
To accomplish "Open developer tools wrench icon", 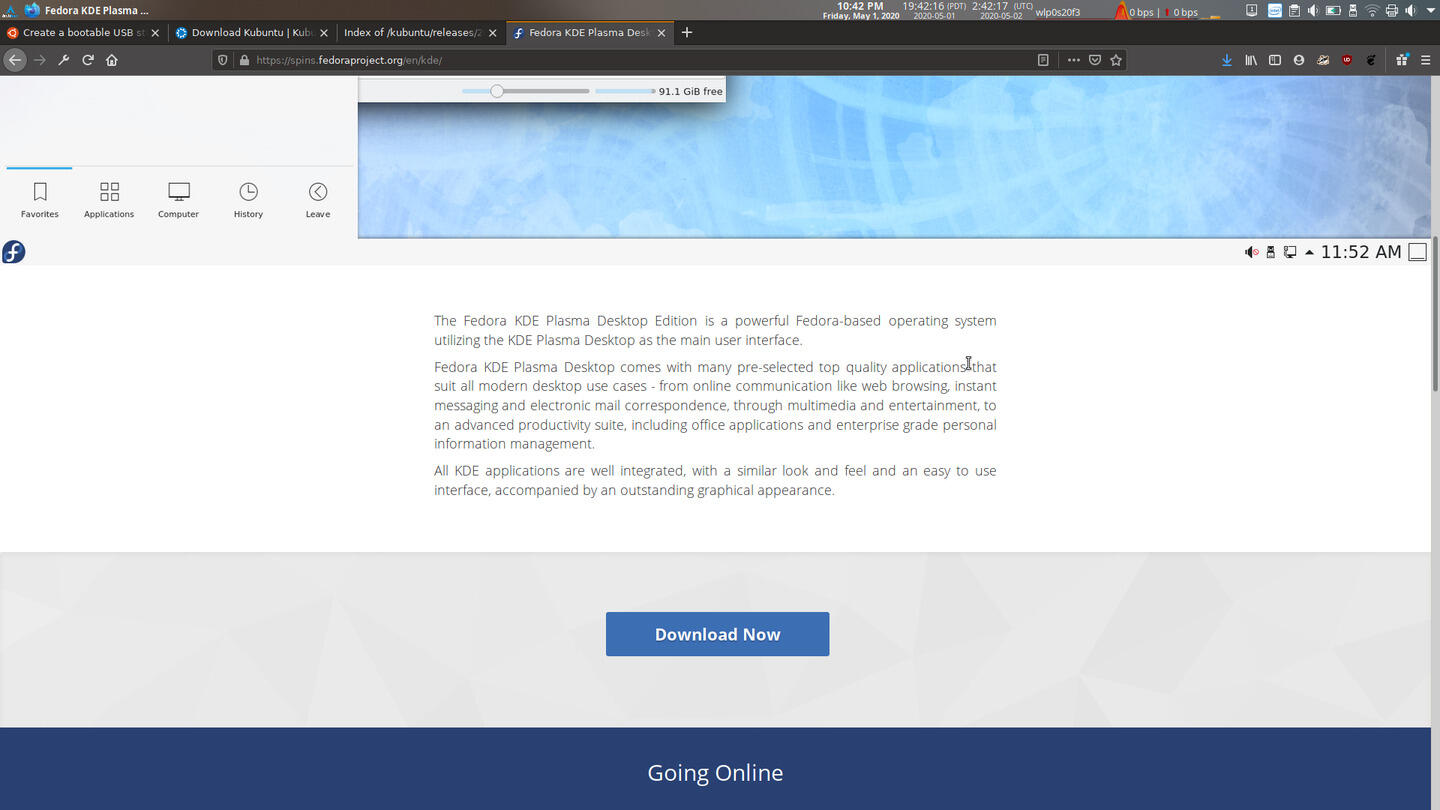I will point(64,60).
